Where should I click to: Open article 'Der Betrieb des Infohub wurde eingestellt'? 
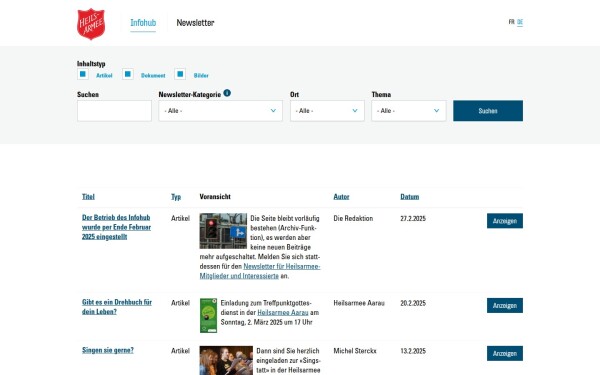click(x=116, y=227)
